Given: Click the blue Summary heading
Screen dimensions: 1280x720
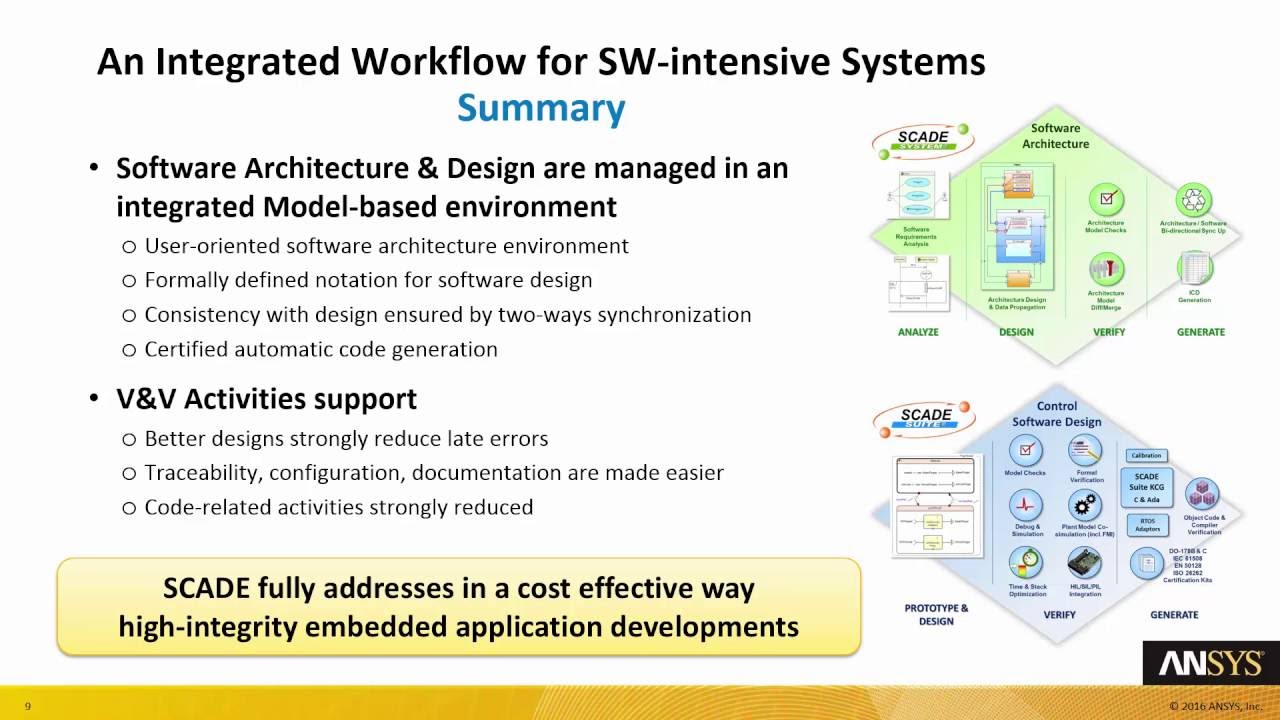Looking at the screenshot, I should pyautogui.click(x=541, y=108).
